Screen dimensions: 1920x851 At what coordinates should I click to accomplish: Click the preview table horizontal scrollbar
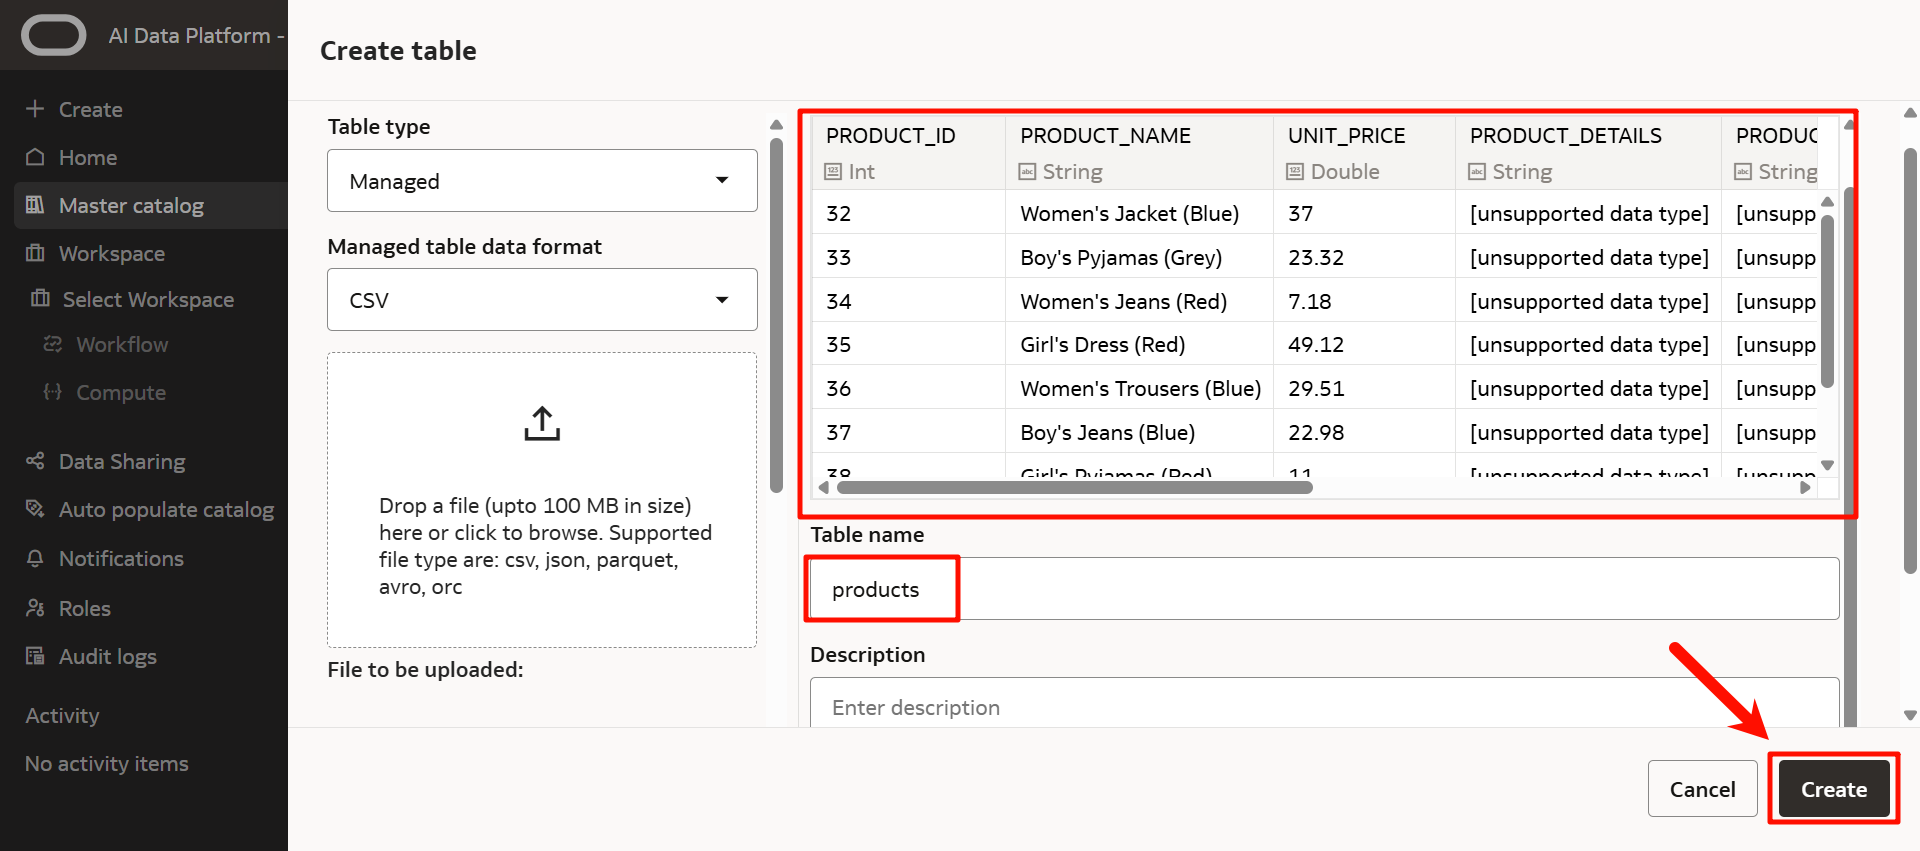click(1074, 488)
